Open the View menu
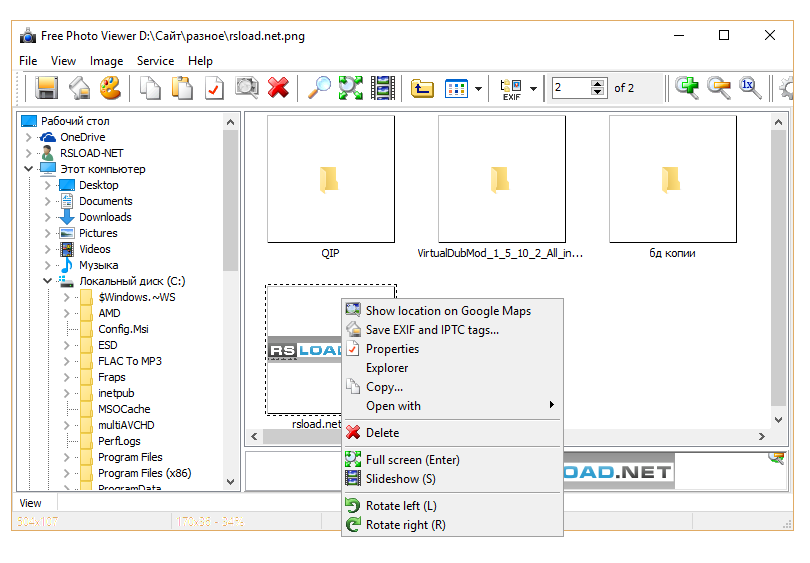Screen dimensions: 810x563 [x=63, y=61]
